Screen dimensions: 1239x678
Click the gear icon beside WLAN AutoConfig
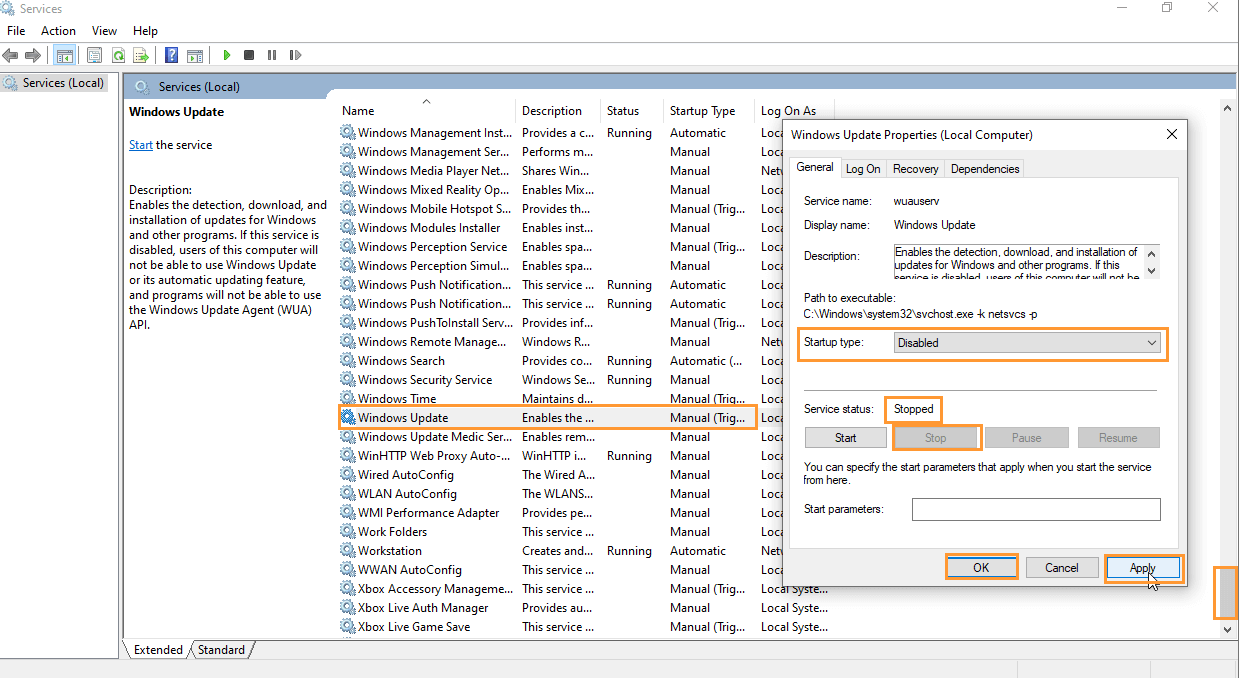click(348, 494)
